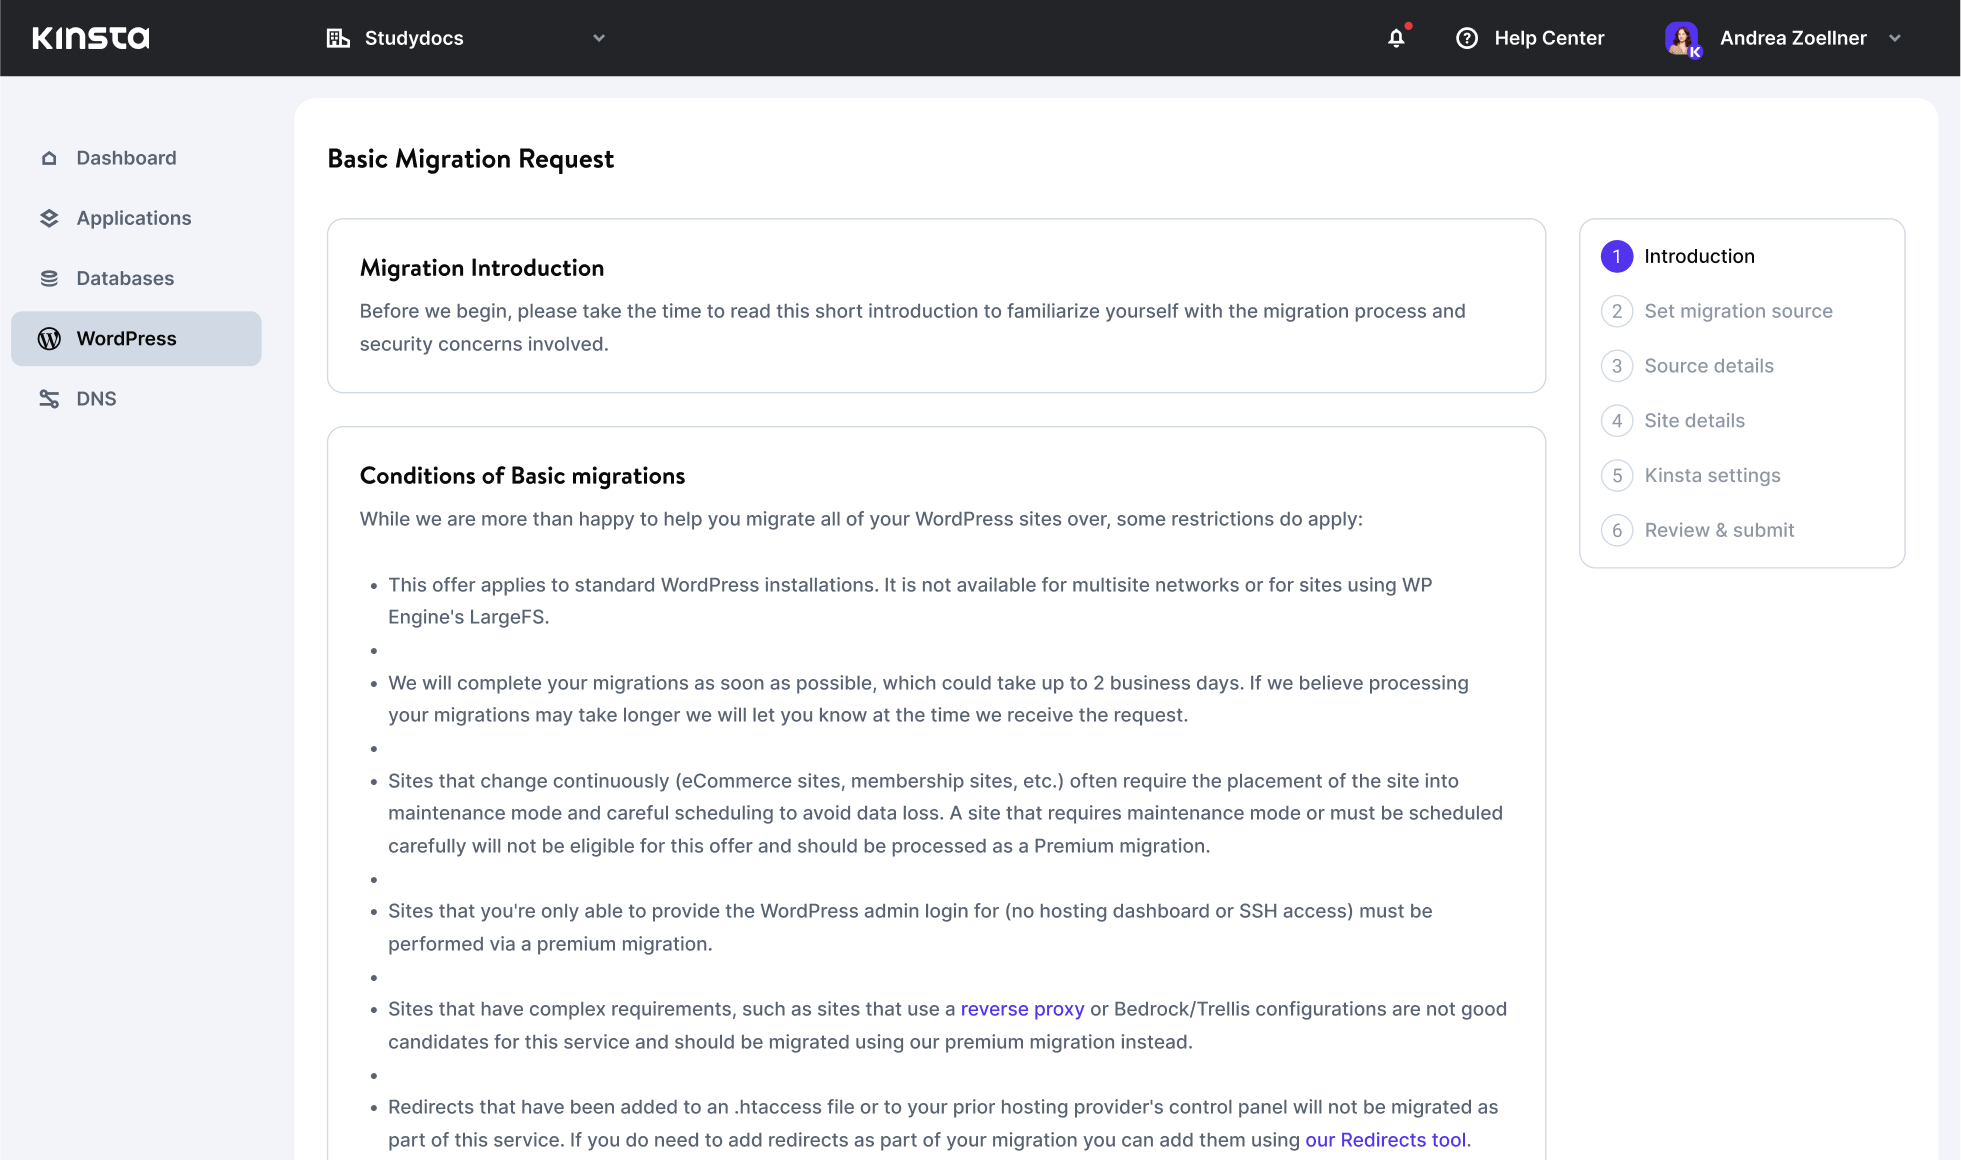The image size is (1961, 1160).
Task: Click Andrea Zoellner's avatar picture
Action: (x=1682, y=38)
